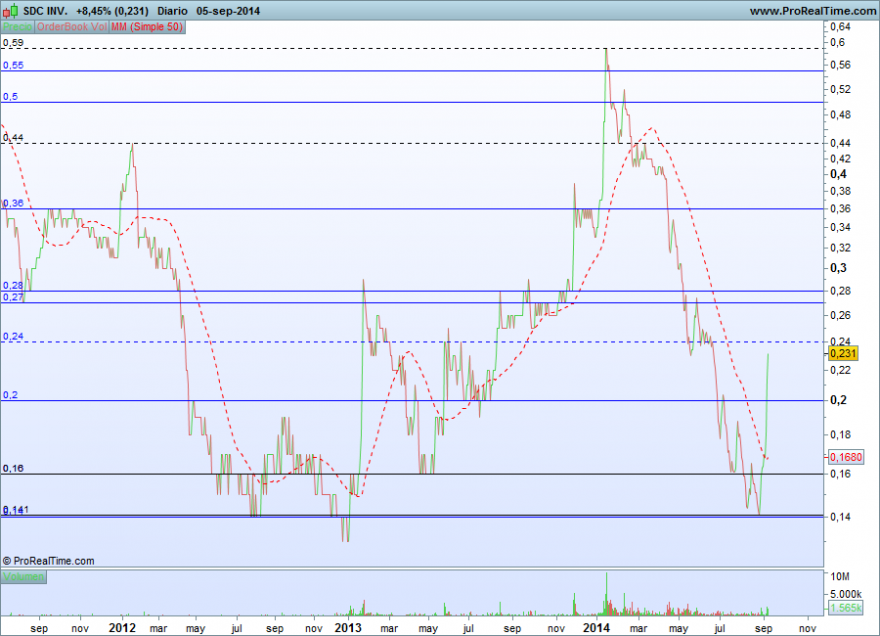The width and height of the screenshot is (880, 636).
Task: Click the 0,38 price axis value
Action: [x=840, y=191]
